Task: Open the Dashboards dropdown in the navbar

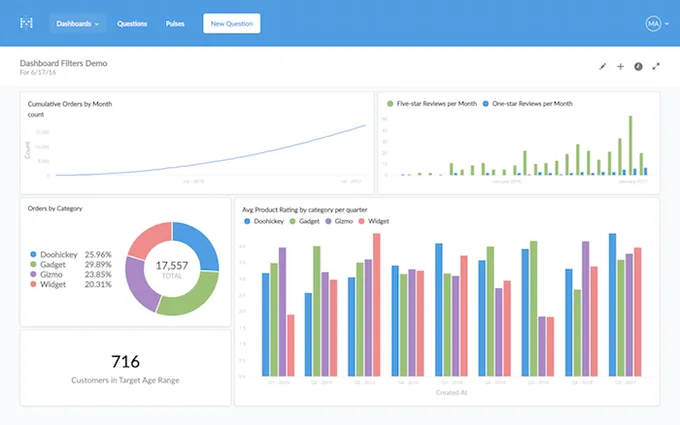Action: pyautogui.click(x=78, y=22)
